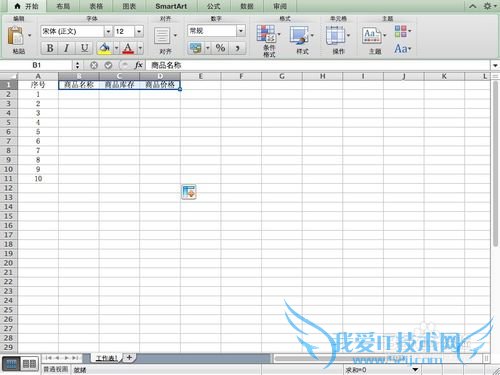This screenshot has width=500, height=375.
Task: Click the Select All corner button
Action: tap(9, 76)
